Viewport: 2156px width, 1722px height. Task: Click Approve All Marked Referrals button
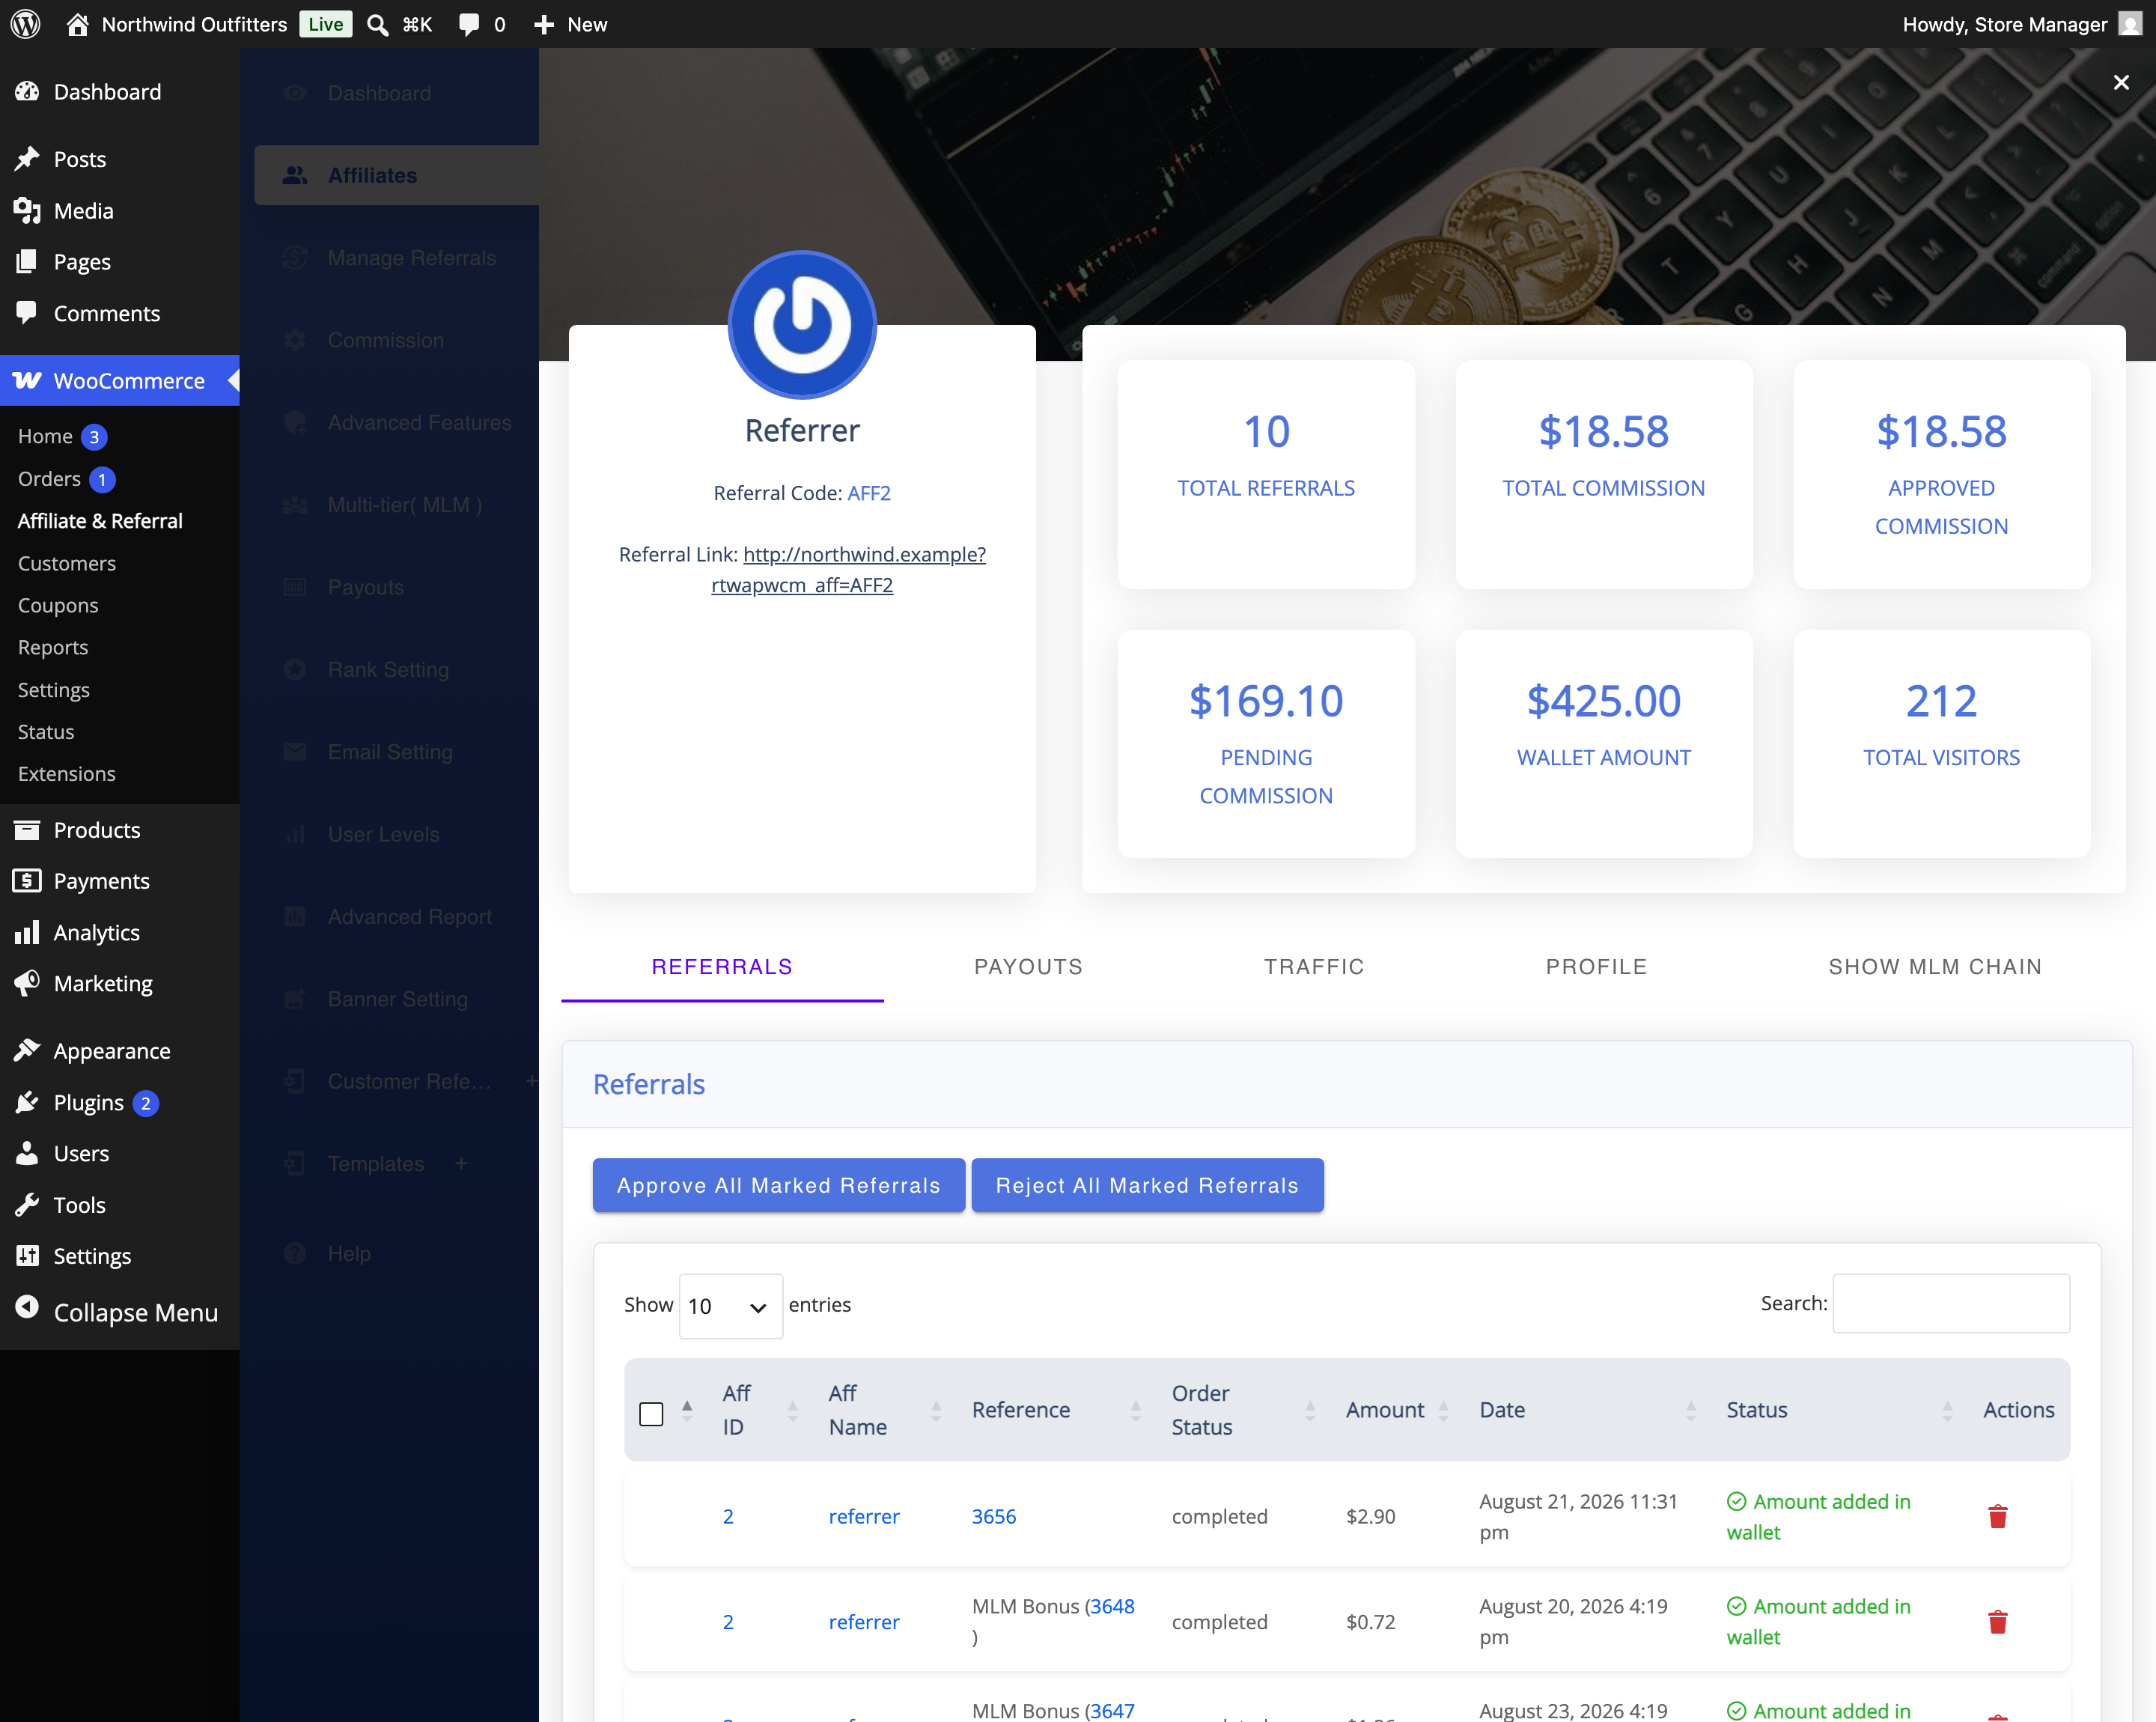point(778,1185)
